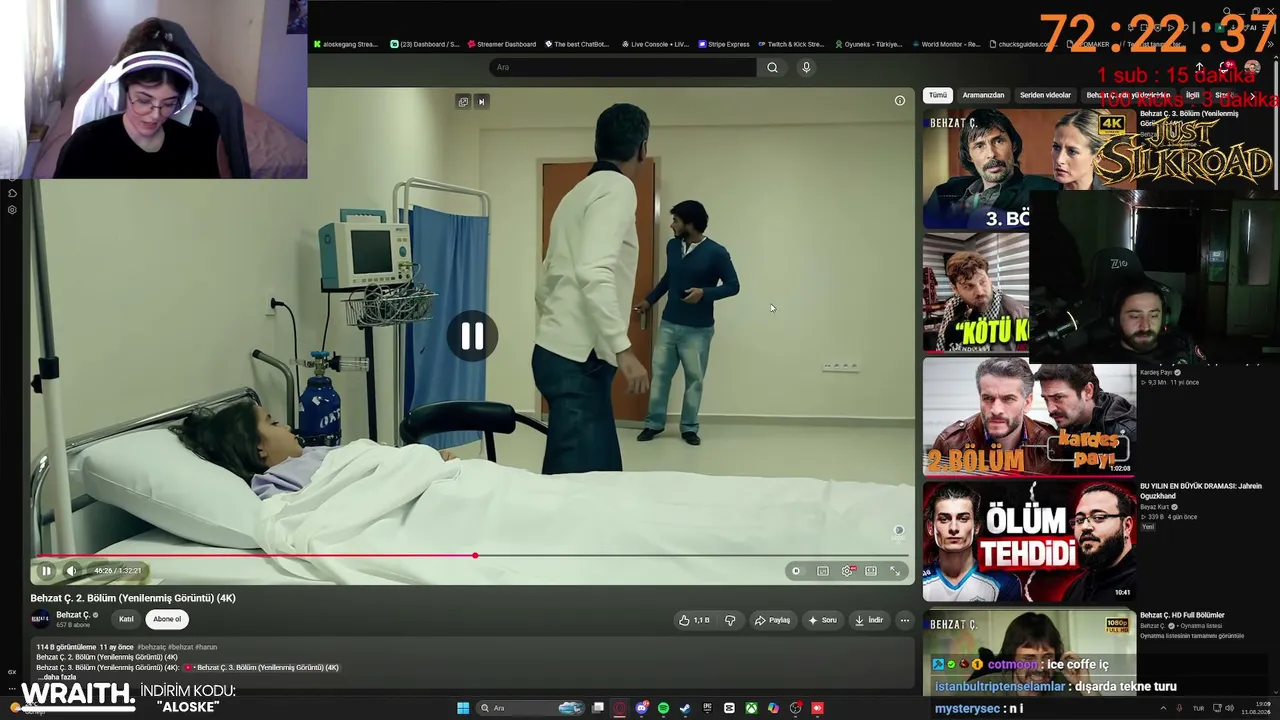The height and width of the screenshot is (720, 1280).
Task: Open the Streamer Dashboard bookmark
Action: (502, 44)
